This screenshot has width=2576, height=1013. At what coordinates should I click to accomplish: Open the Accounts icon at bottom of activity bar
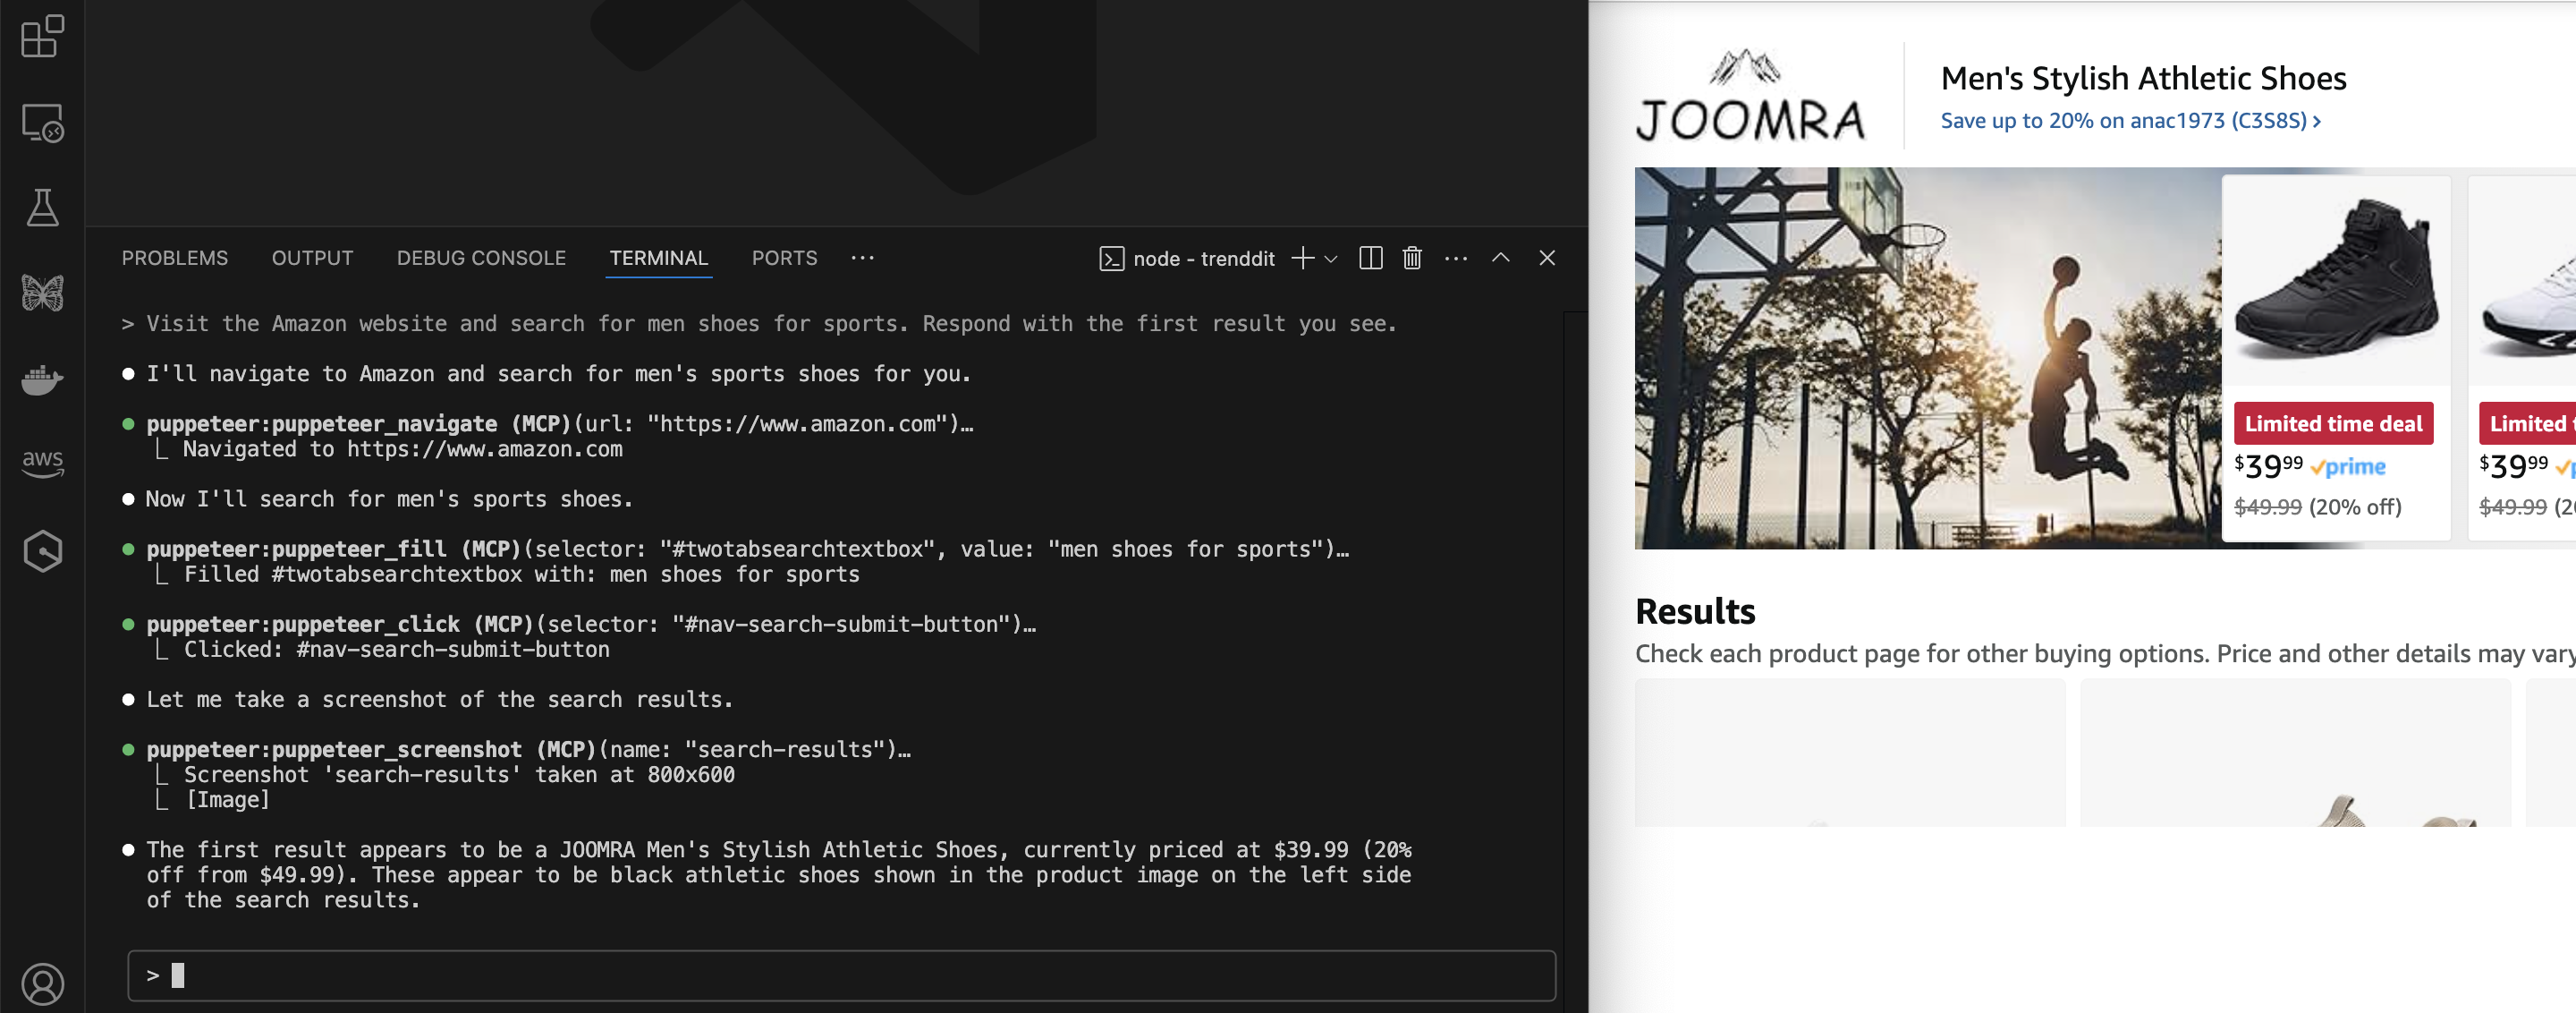(x=42, y=983)
